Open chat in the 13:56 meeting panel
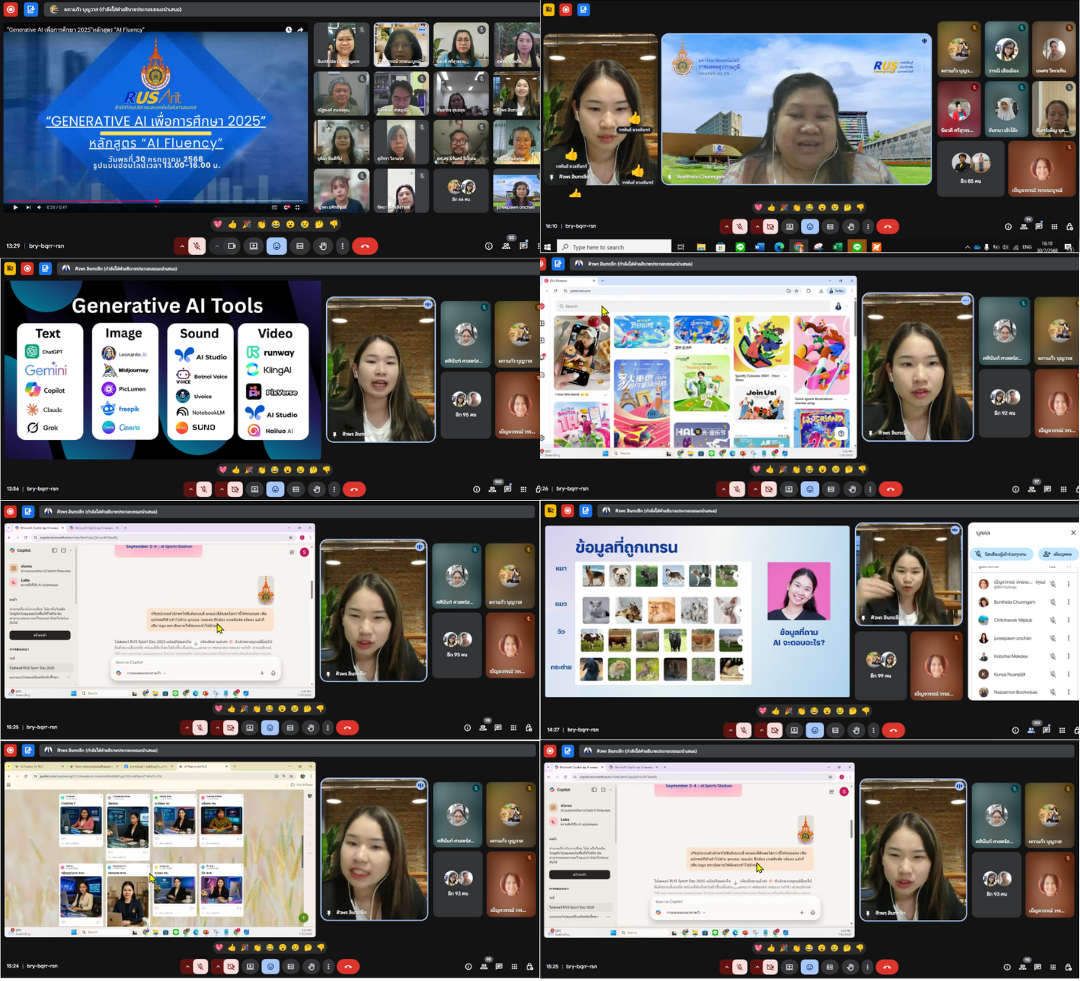This screenshot has width=1080, height=981. [x=508, y=489]
